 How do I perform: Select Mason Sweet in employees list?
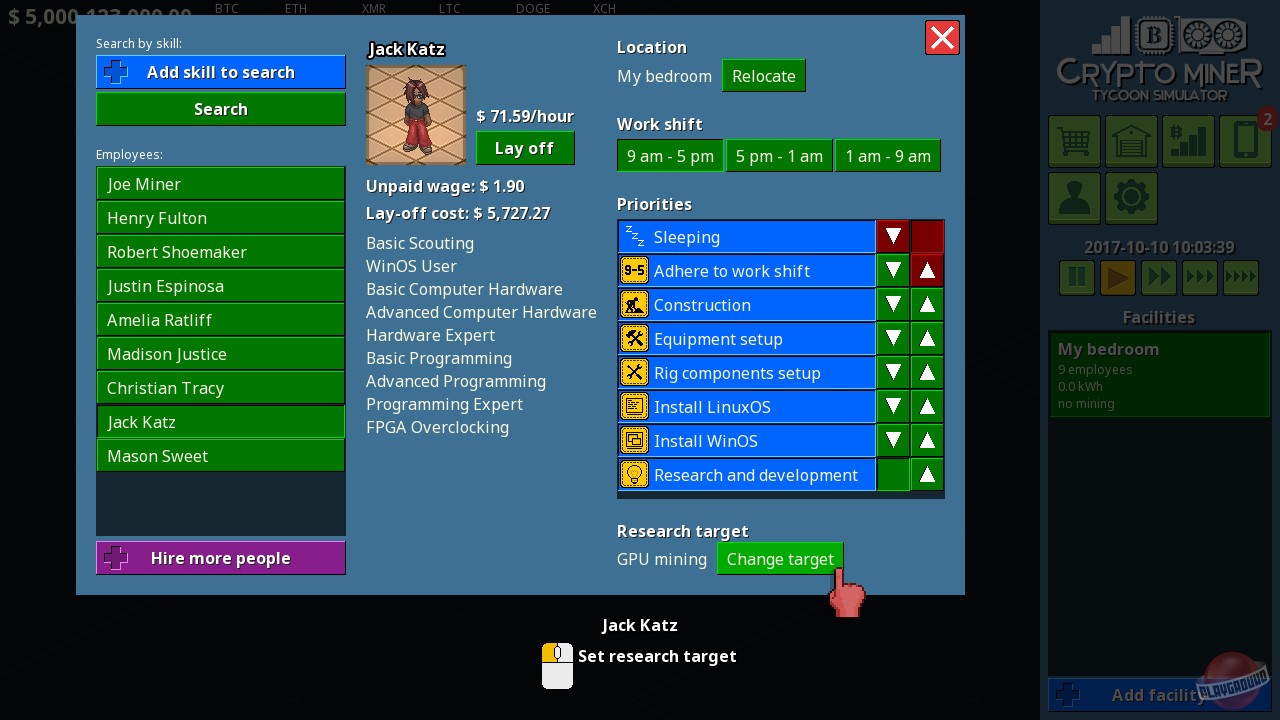pos(220,456)
